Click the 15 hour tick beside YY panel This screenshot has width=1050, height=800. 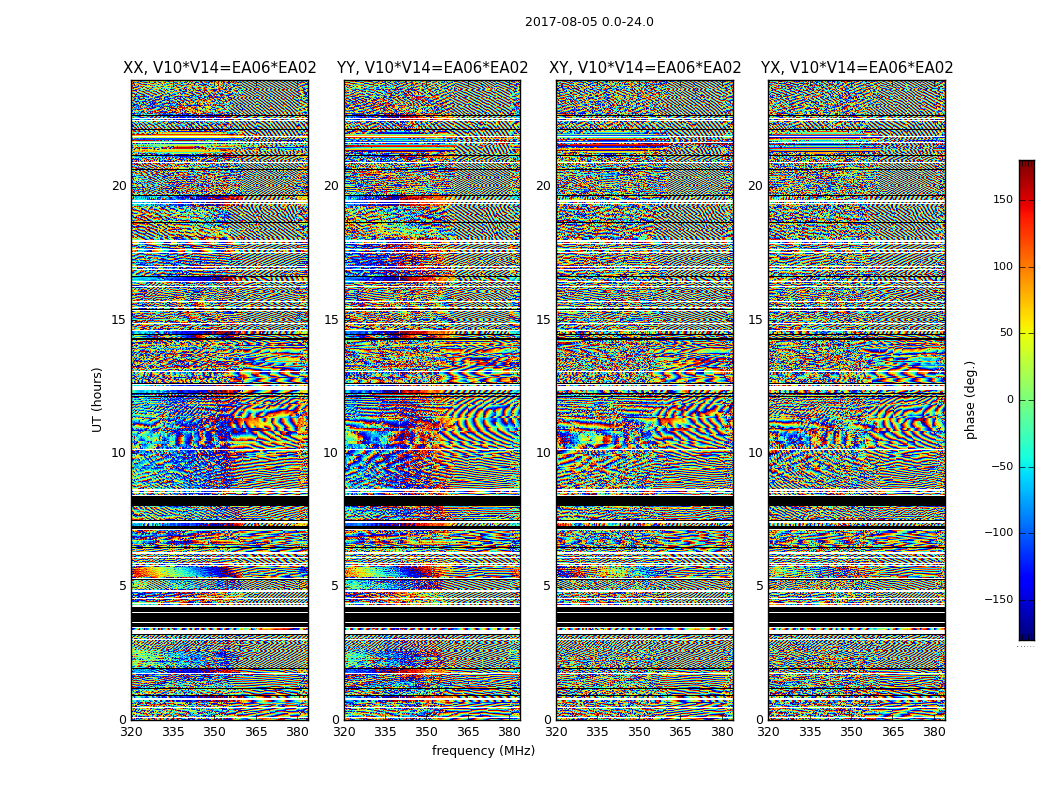[331, 320]
